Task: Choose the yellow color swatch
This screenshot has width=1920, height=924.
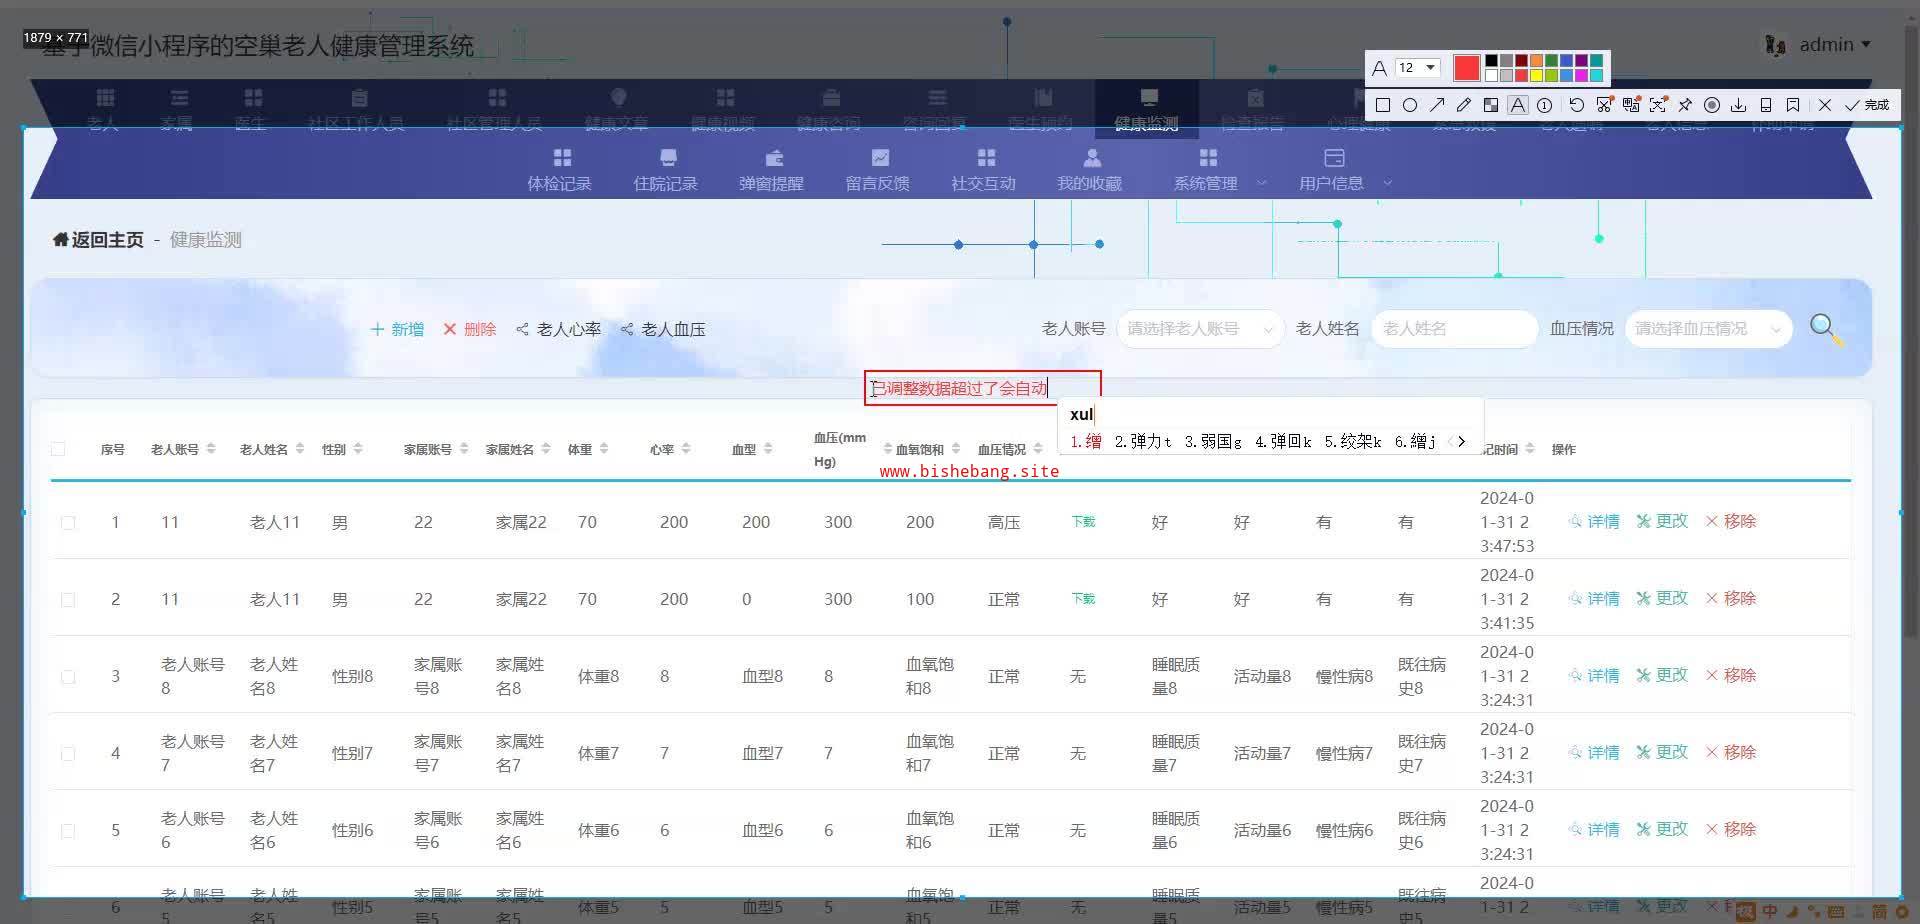Action: tap(1536, 75)
